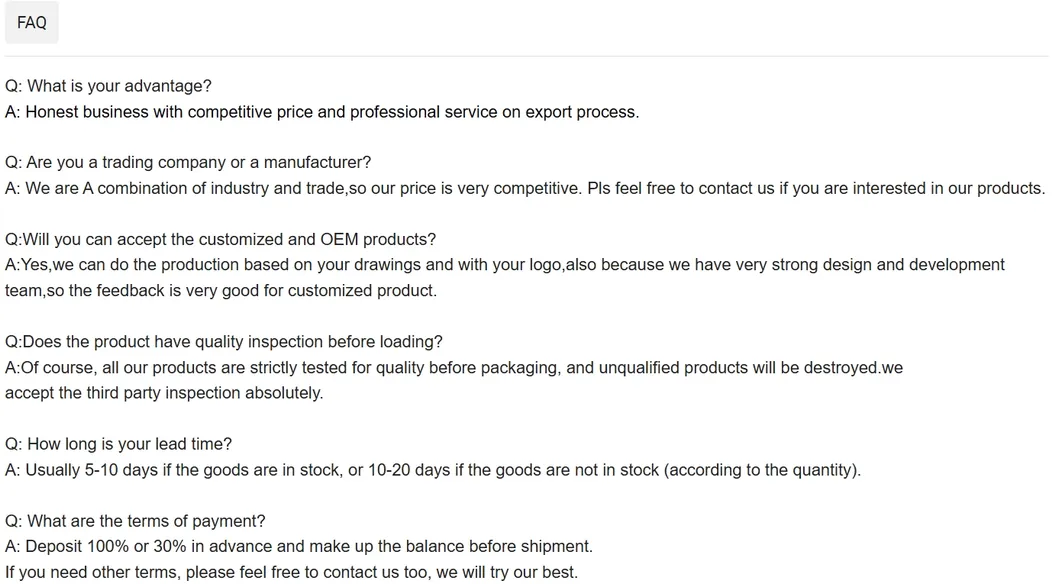
Task: Click the question 'What is your advantage?'
Action: point(108,86)
